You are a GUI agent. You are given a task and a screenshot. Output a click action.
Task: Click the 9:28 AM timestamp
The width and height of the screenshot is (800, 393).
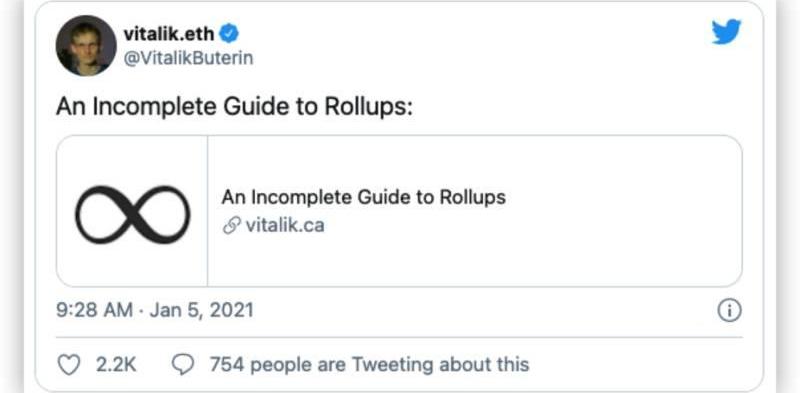coord(94,310)
